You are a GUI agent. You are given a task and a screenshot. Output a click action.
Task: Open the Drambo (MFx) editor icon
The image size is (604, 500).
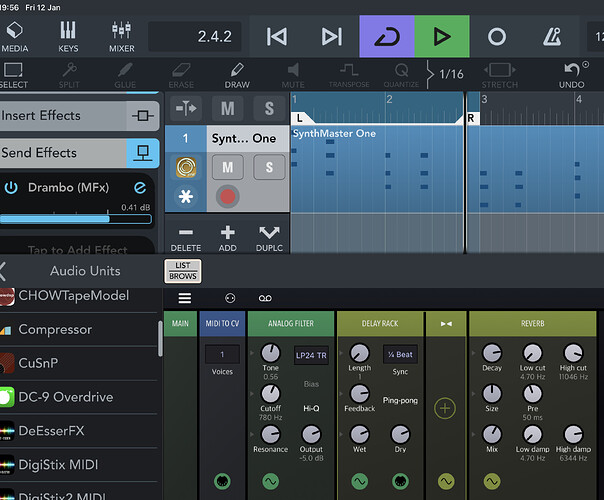pos(140,188)
